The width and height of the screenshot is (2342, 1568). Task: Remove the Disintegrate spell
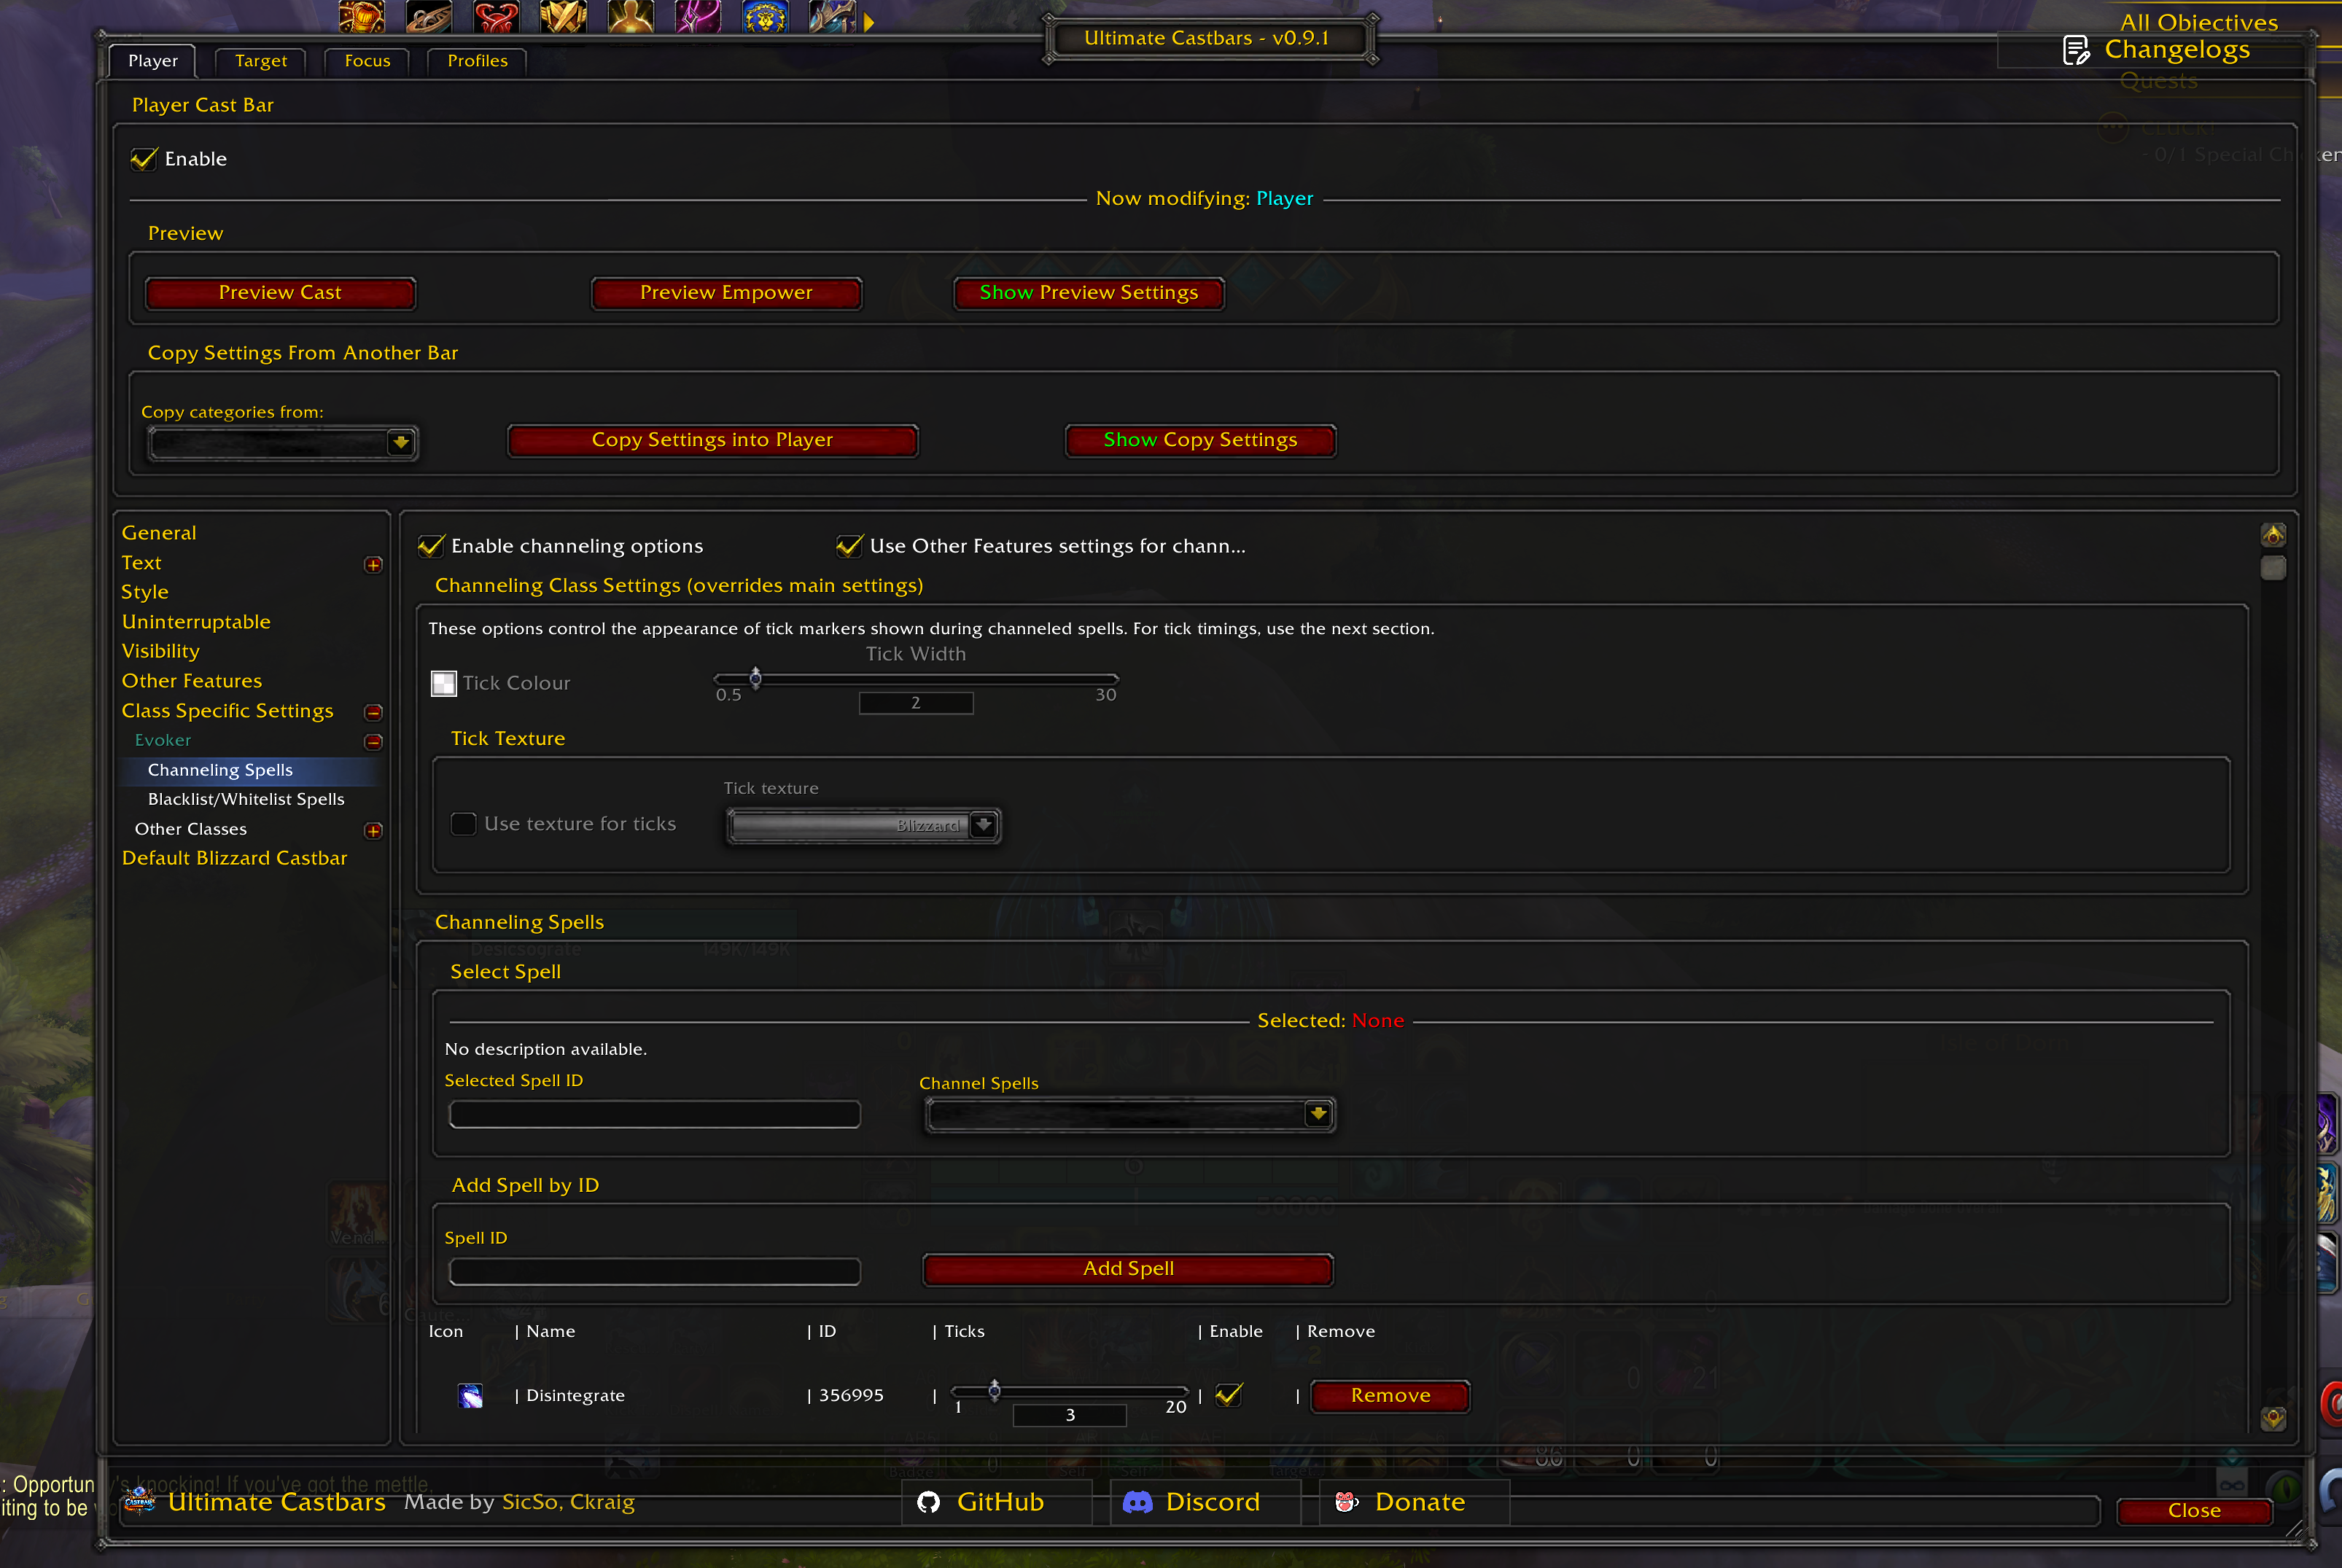pos(1391,1396)
